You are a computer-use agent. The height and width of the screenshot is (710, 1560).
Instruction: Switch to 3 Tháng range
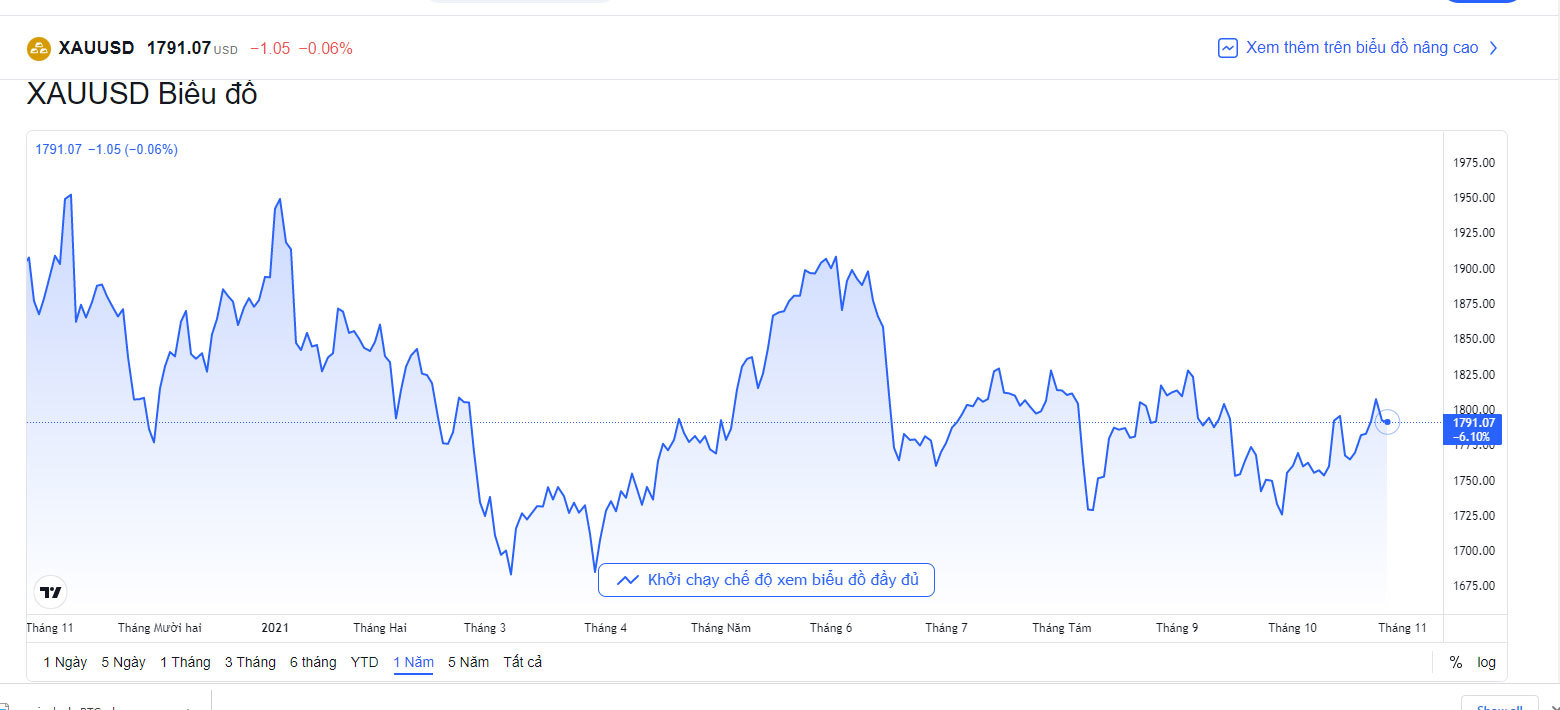[x=250, y=662]
